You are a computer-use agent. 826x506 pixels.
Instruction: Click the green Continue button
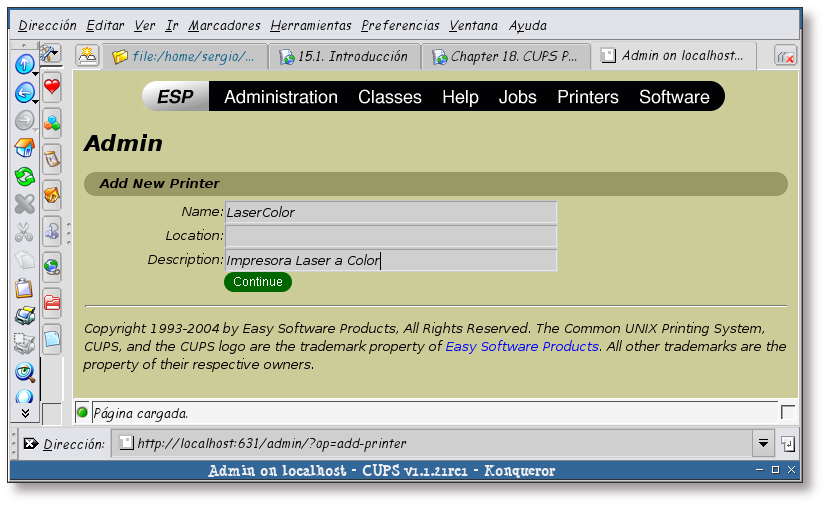pyautogui.click(x=258, y=282)
